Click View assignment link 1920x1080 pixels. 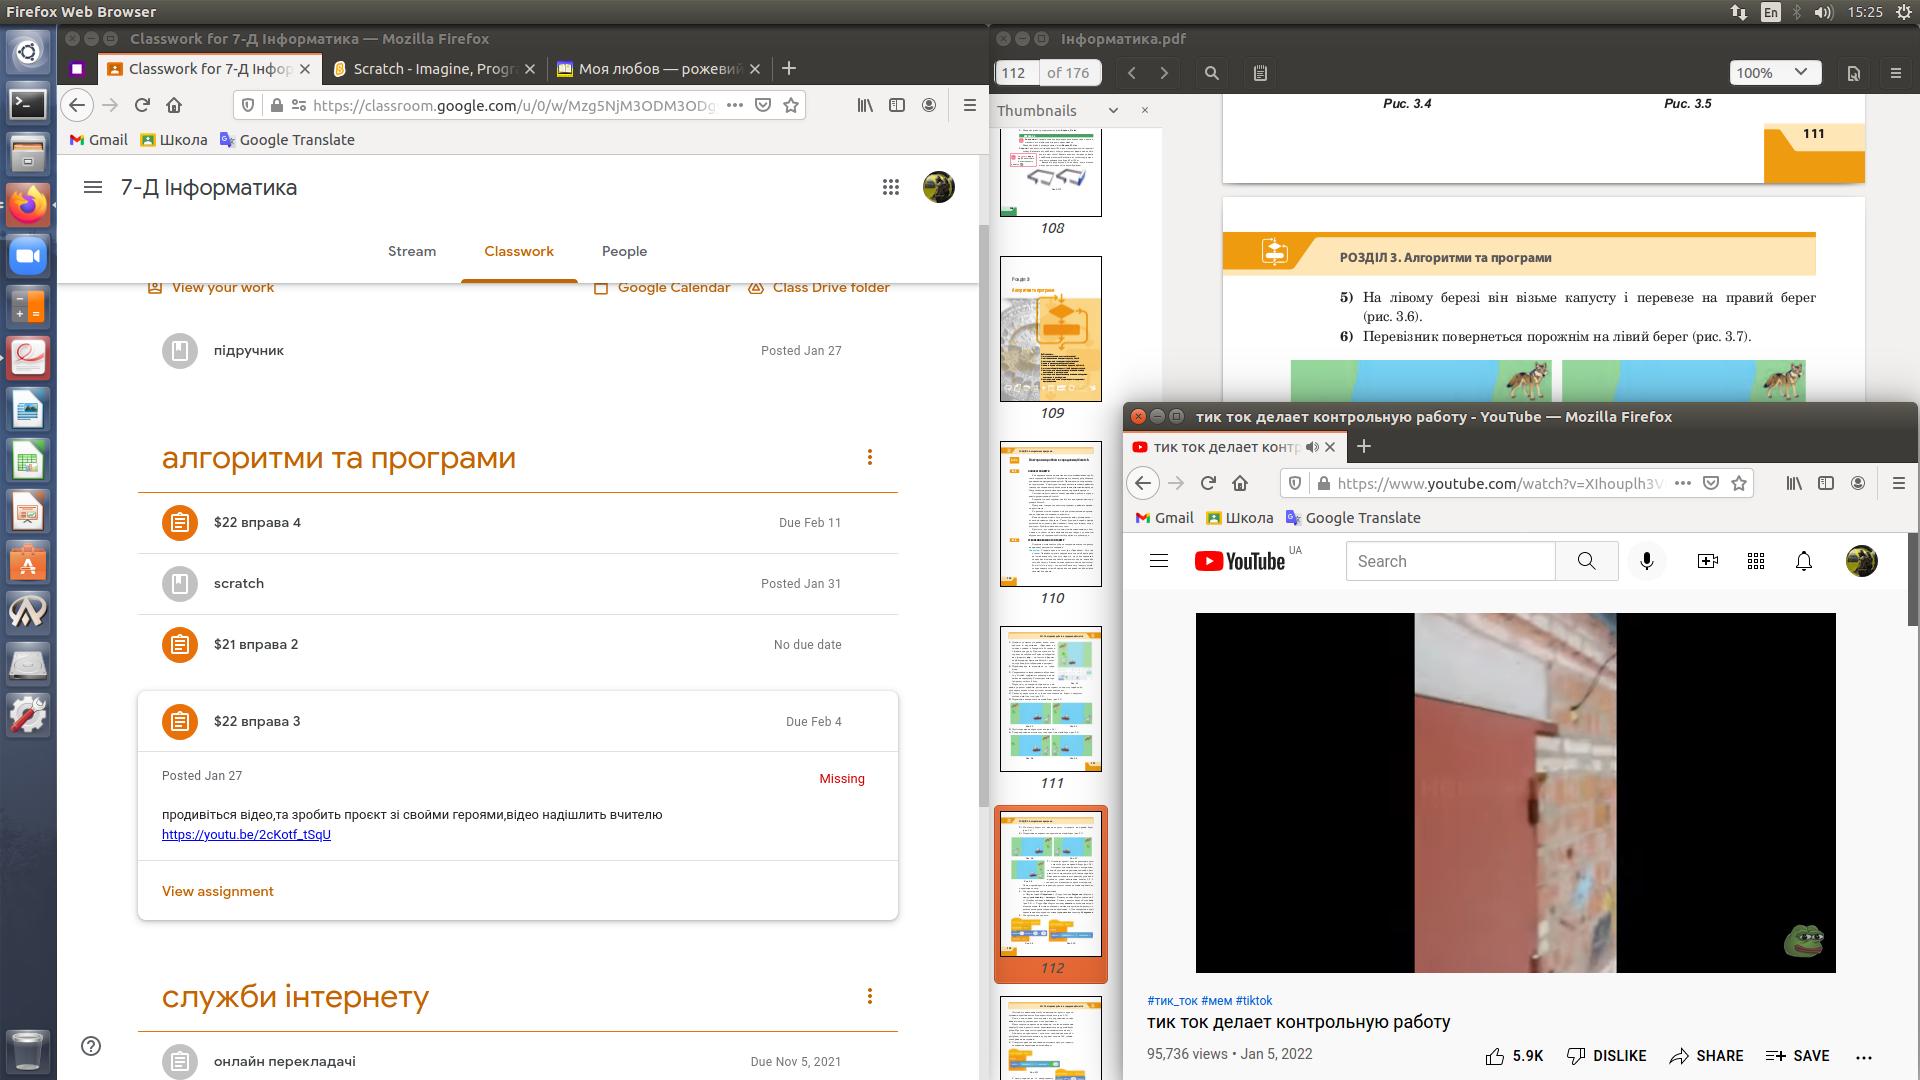(217, 891)
